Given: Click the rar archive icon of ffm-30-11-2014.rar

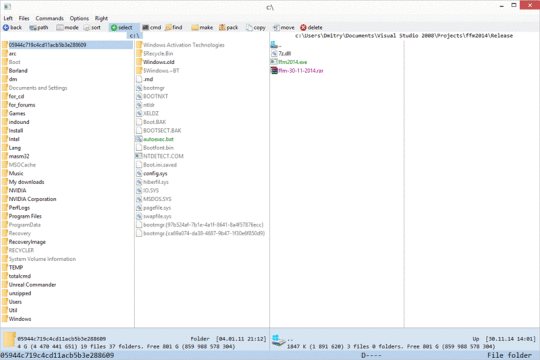Looking at the screenshot, I should 274,71.
